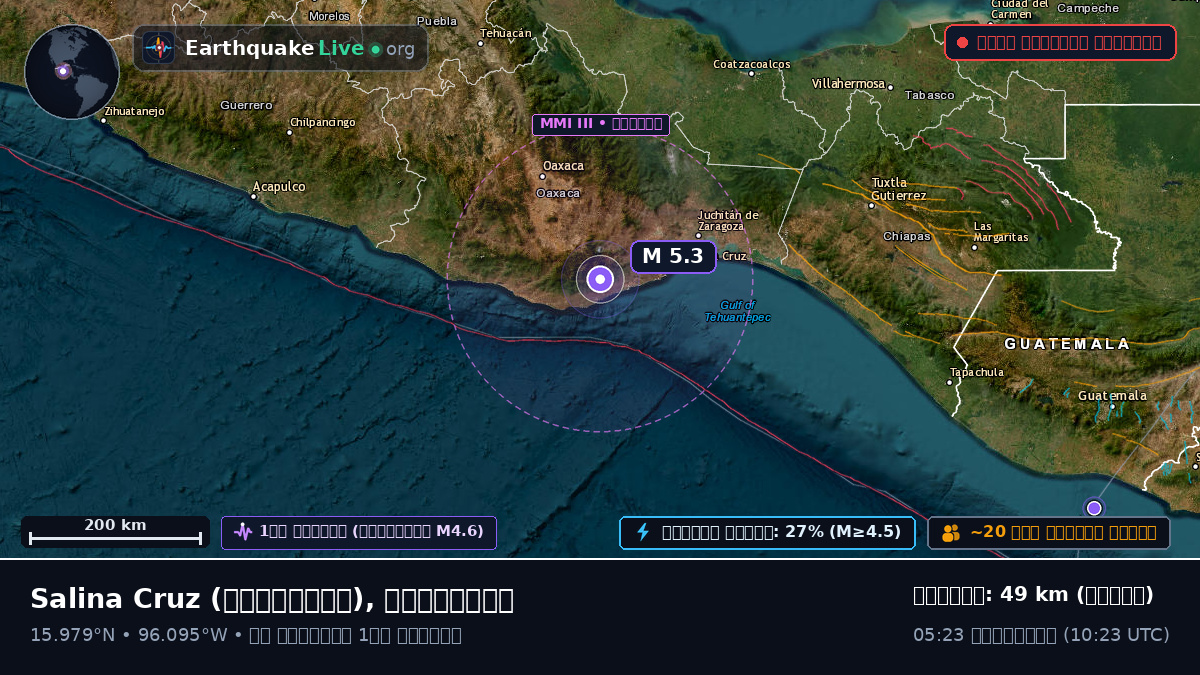This screenshot has width=1200, height=675.
Task: Click the purple epicenter marker
Action: click(600, 280)
